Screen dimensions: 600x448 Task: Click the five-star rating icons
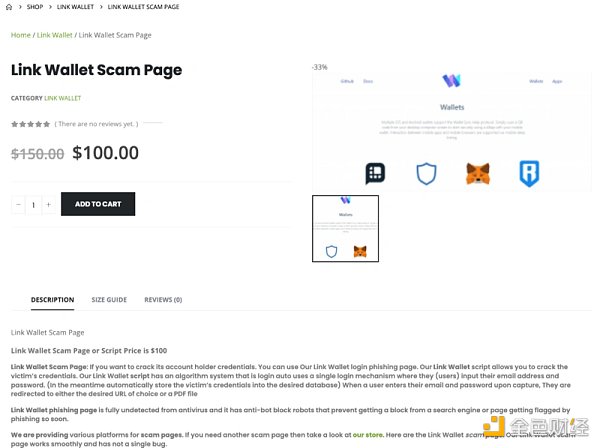pos(31,124)
